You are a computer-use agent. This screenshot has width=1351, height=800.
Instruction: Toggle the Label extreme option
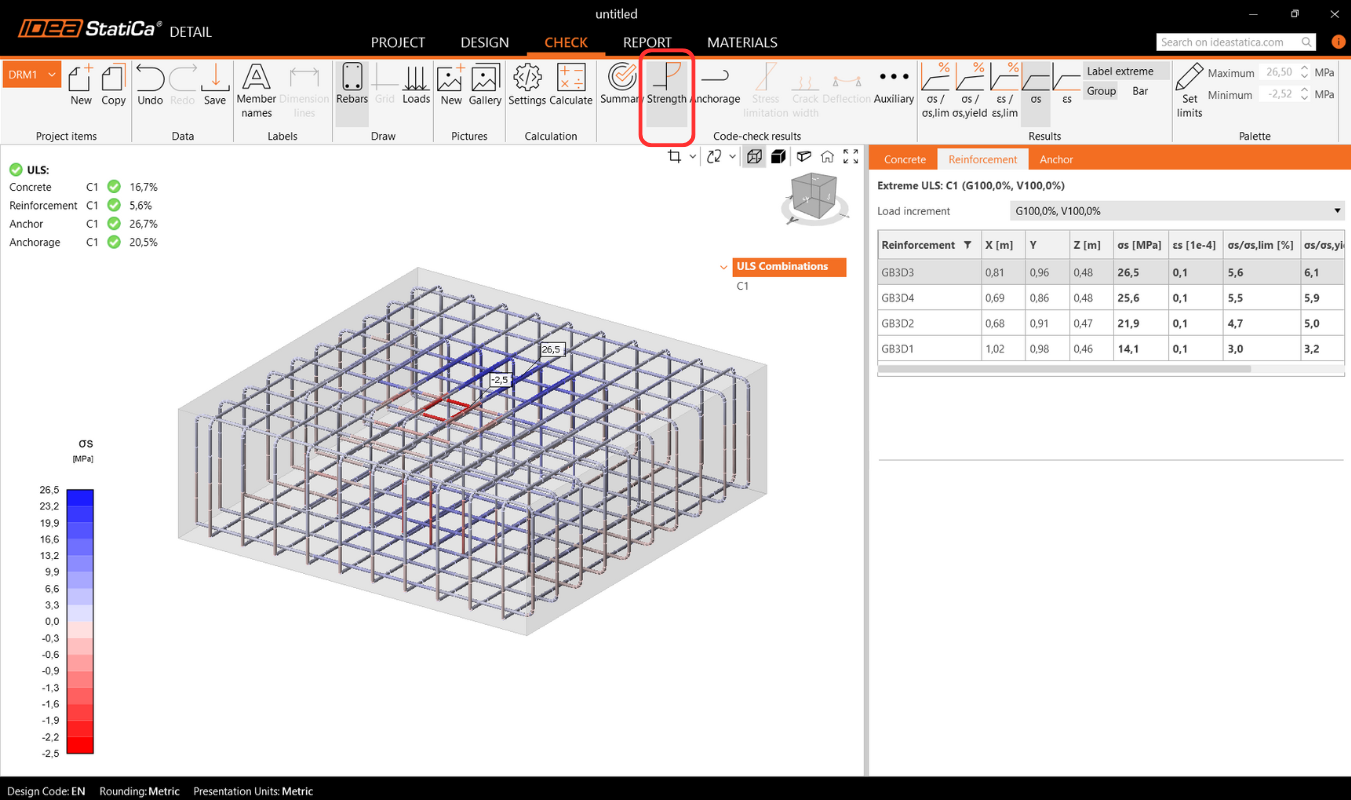1119,71
